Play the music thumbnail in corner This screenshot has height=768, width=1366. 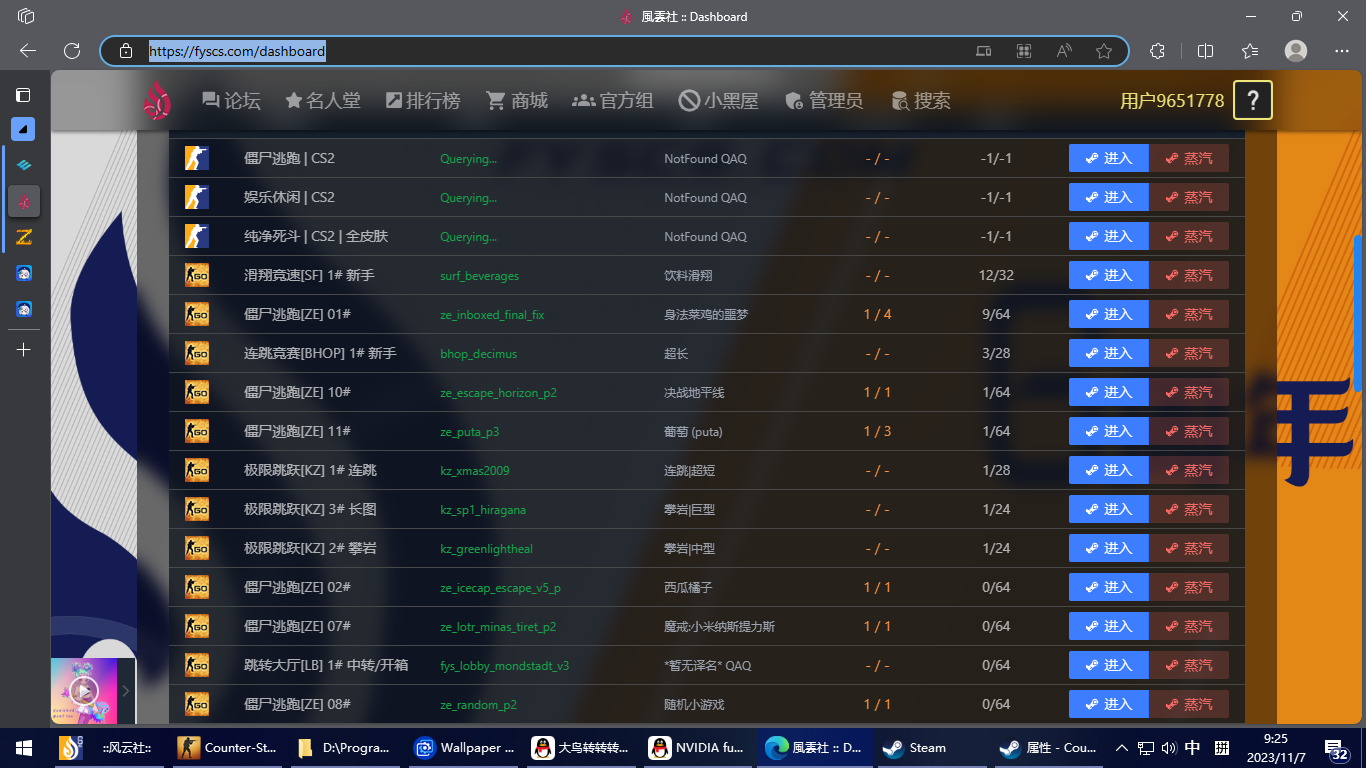pyautogui.click(x=84, y=690)
